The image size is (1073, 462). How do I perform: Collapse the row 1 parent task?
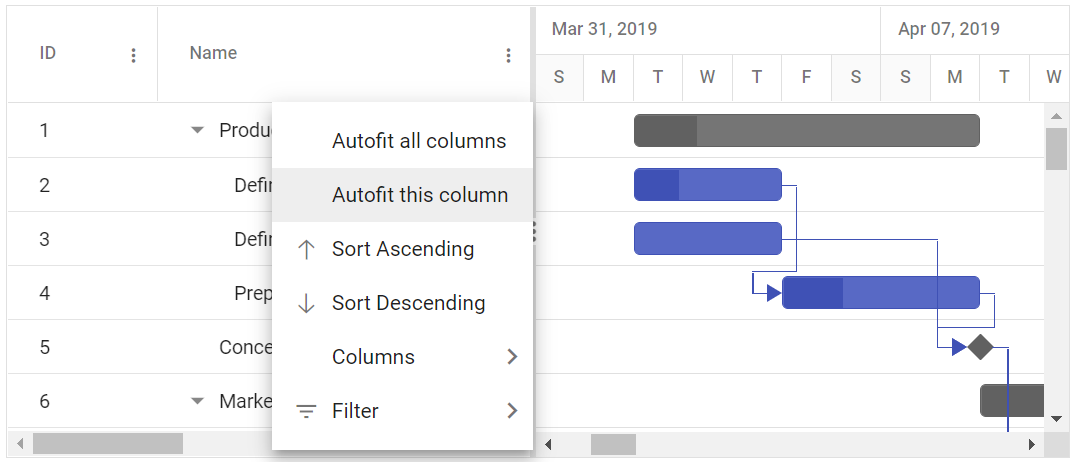coord(197,130)
